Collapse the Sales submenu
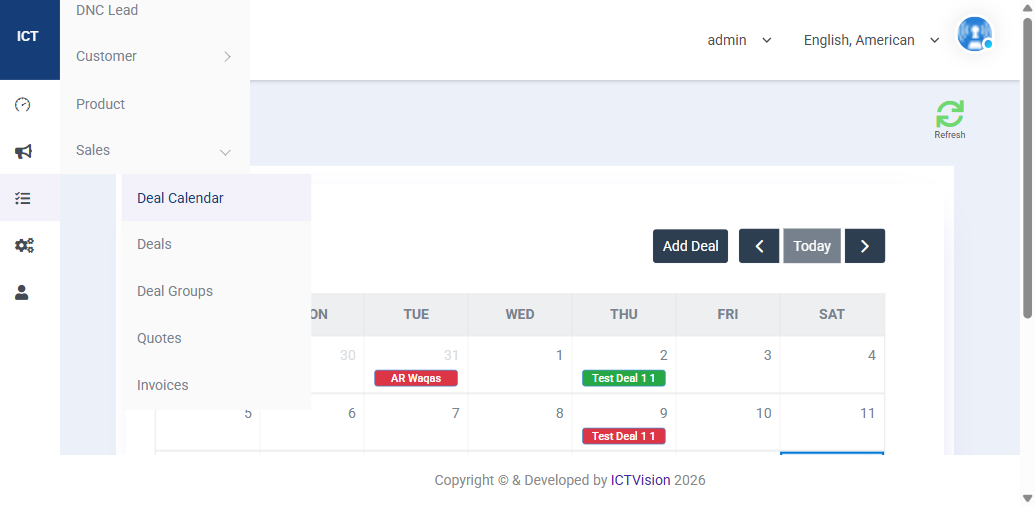The height and width of the screenshot is (506, 1035). pos(154,150)
